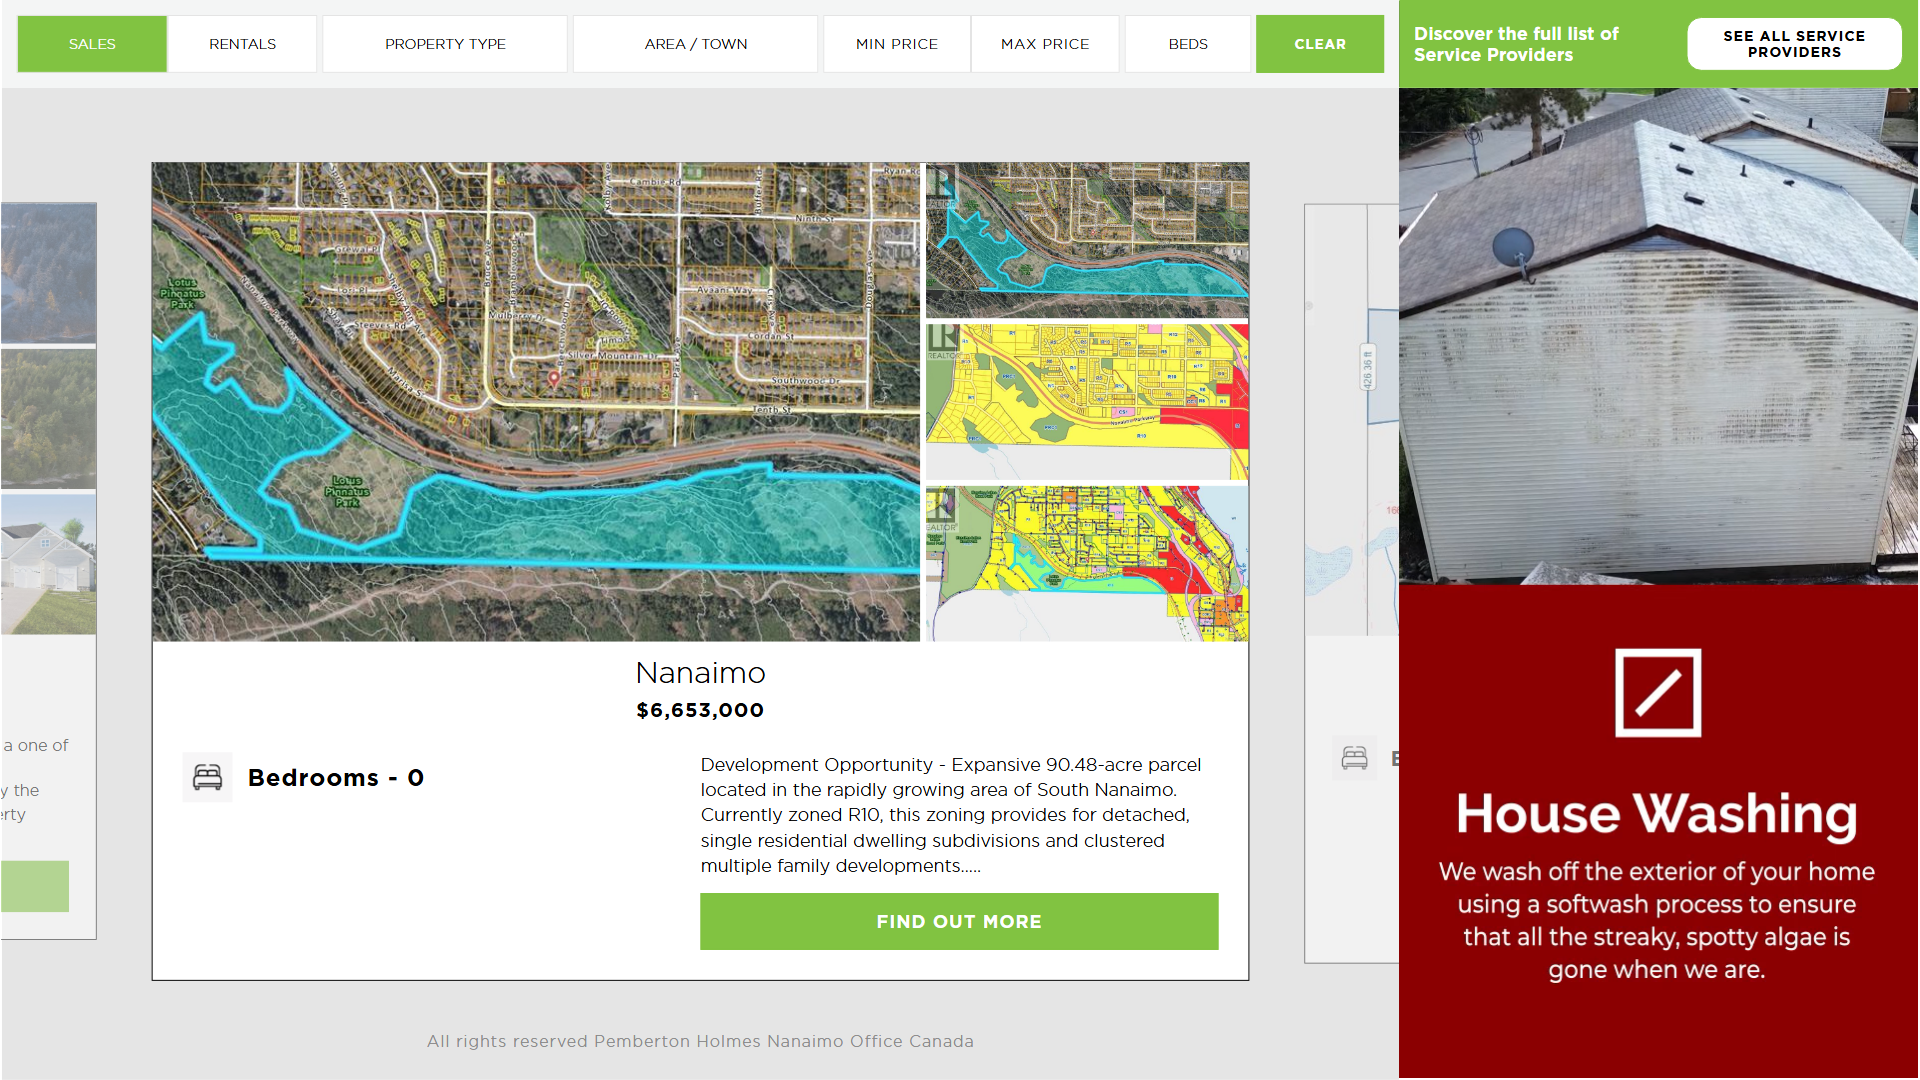The width and height of the screenshot is (1920, 1080).
Task: Expand the AREA / TOWN filter
Action: pos(696,44)
